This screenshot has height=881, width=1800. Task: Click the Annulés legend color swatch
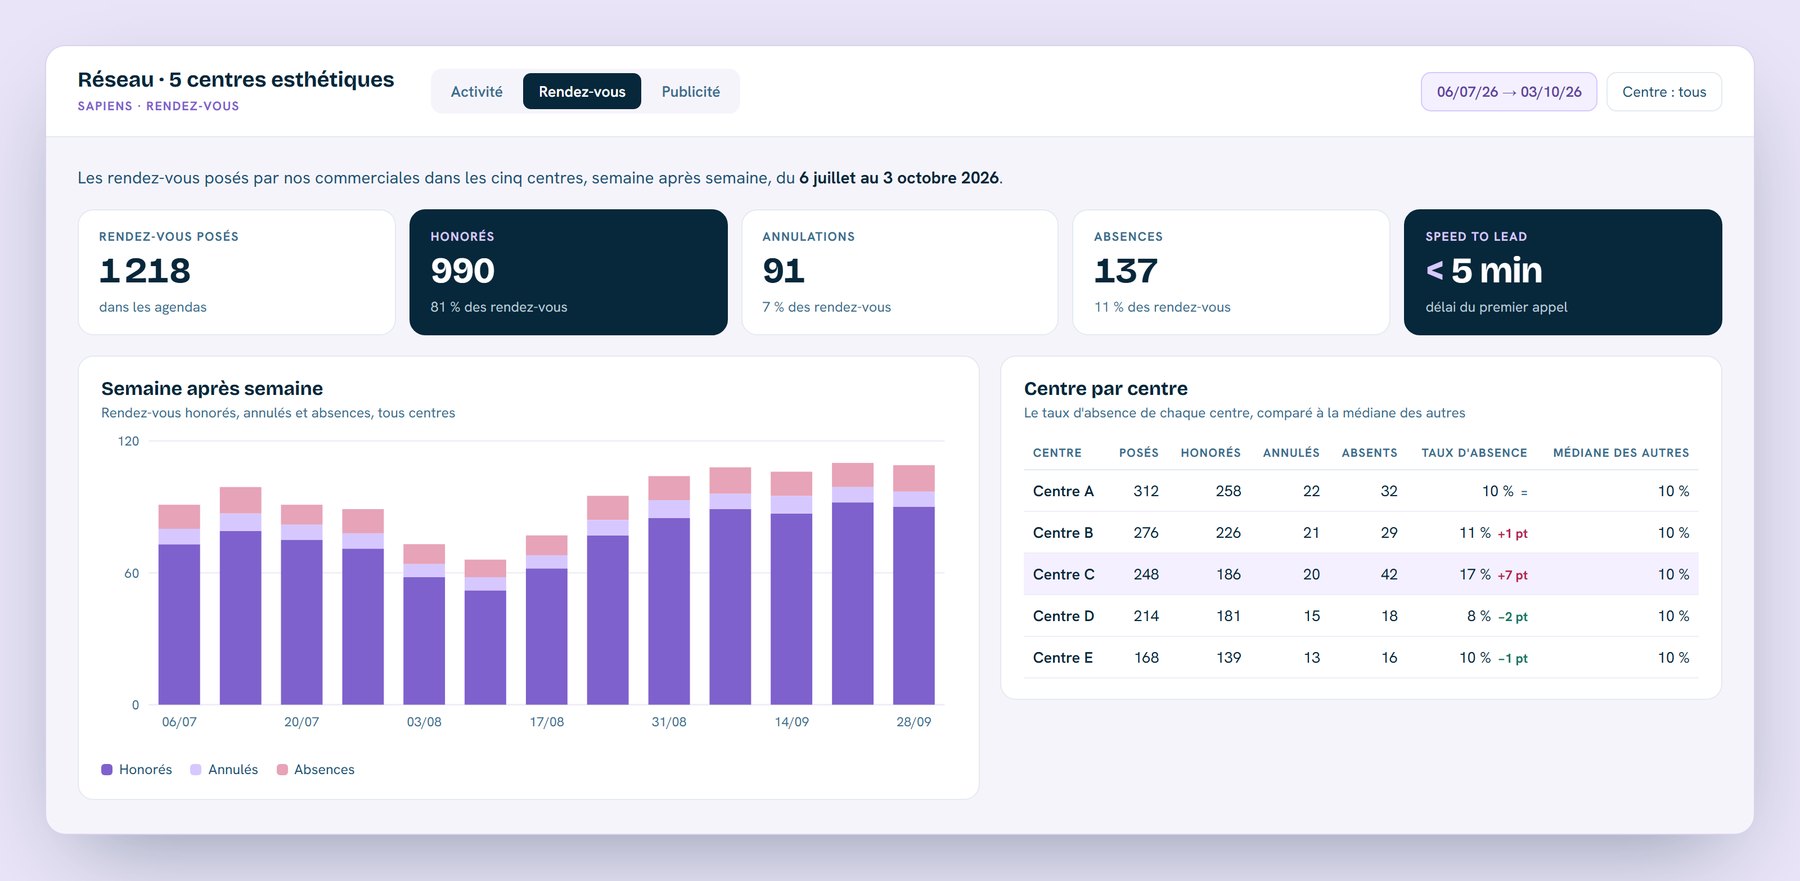click(x=196, y=769)
